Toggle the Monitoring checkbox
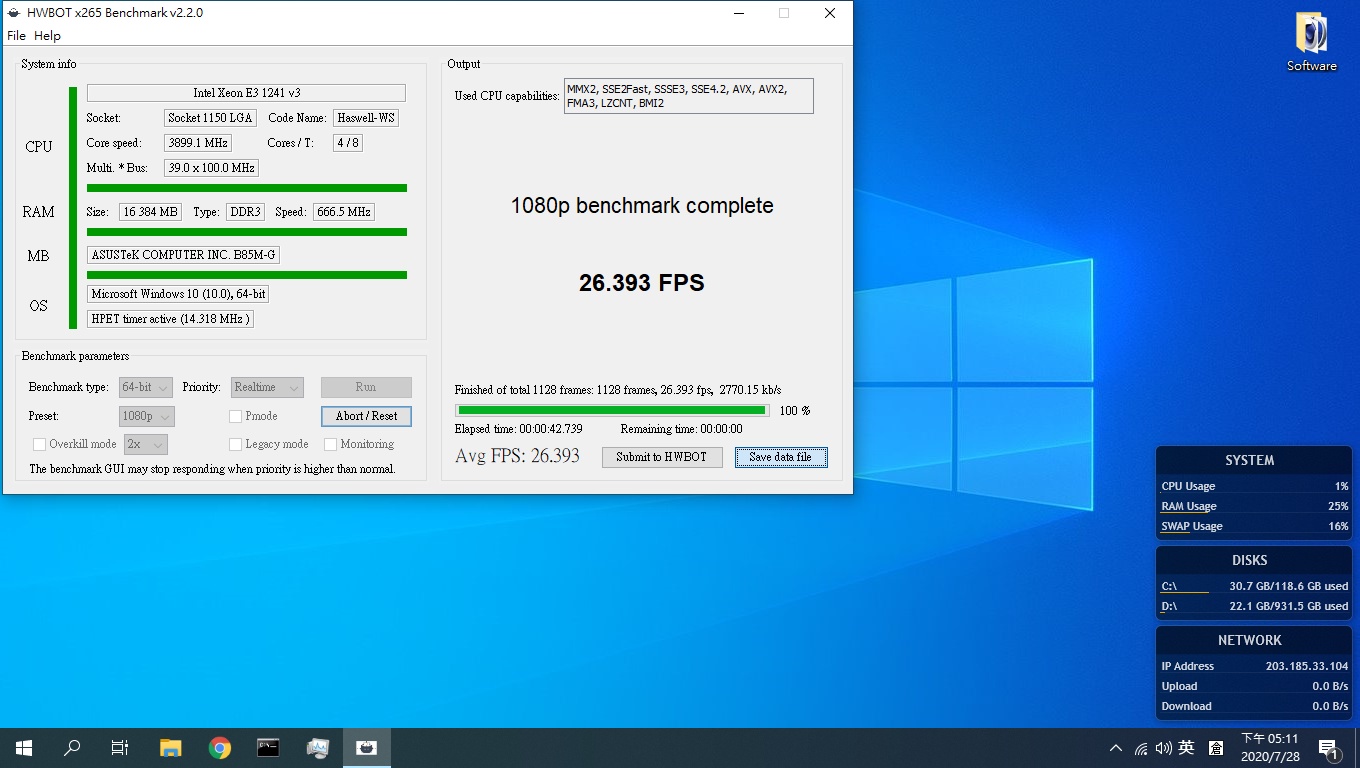1360x768 pixels. 331,444
